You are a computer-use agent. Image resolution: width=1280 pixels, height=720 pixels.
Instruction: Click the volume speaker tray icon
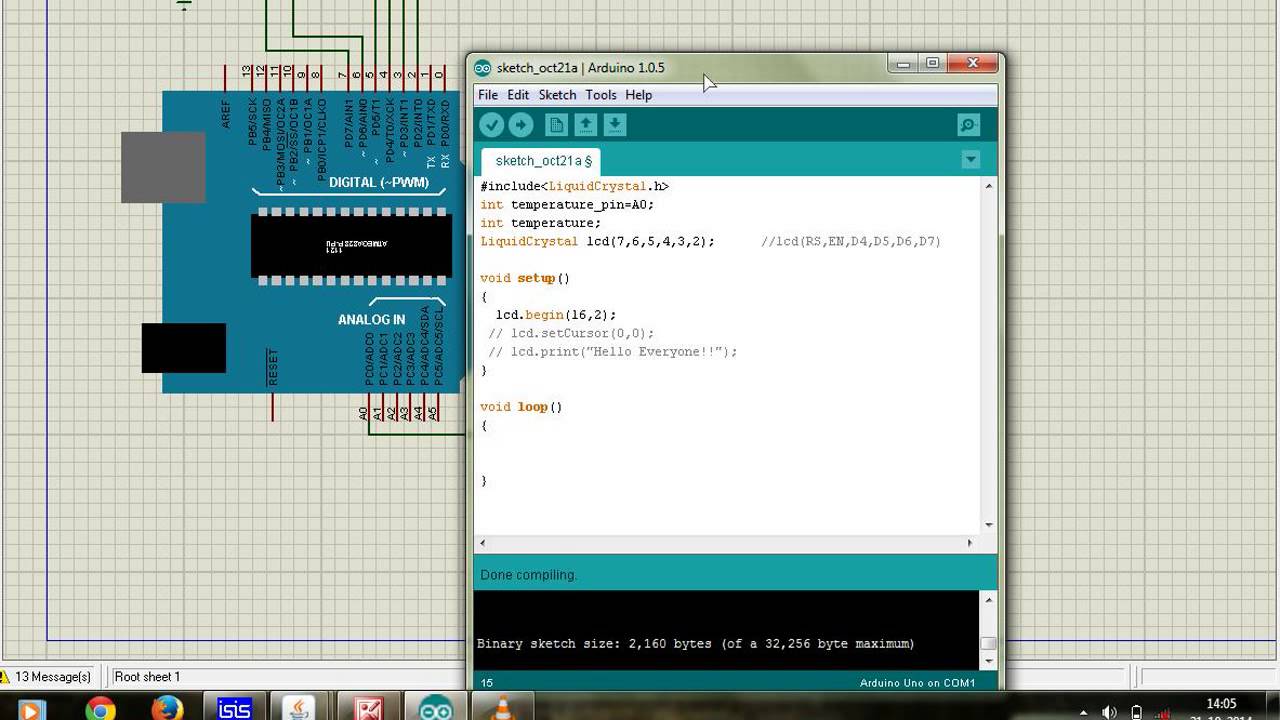(x=1110, y=712)
